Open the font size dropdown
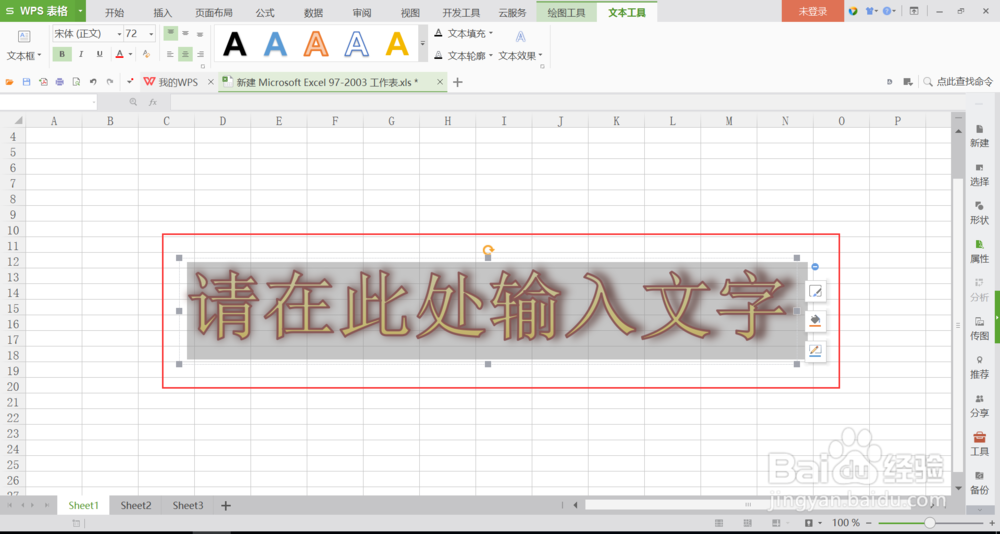The height and width of the screenshot is (534, 1000). pyautogui.click(x=151, y=34)
